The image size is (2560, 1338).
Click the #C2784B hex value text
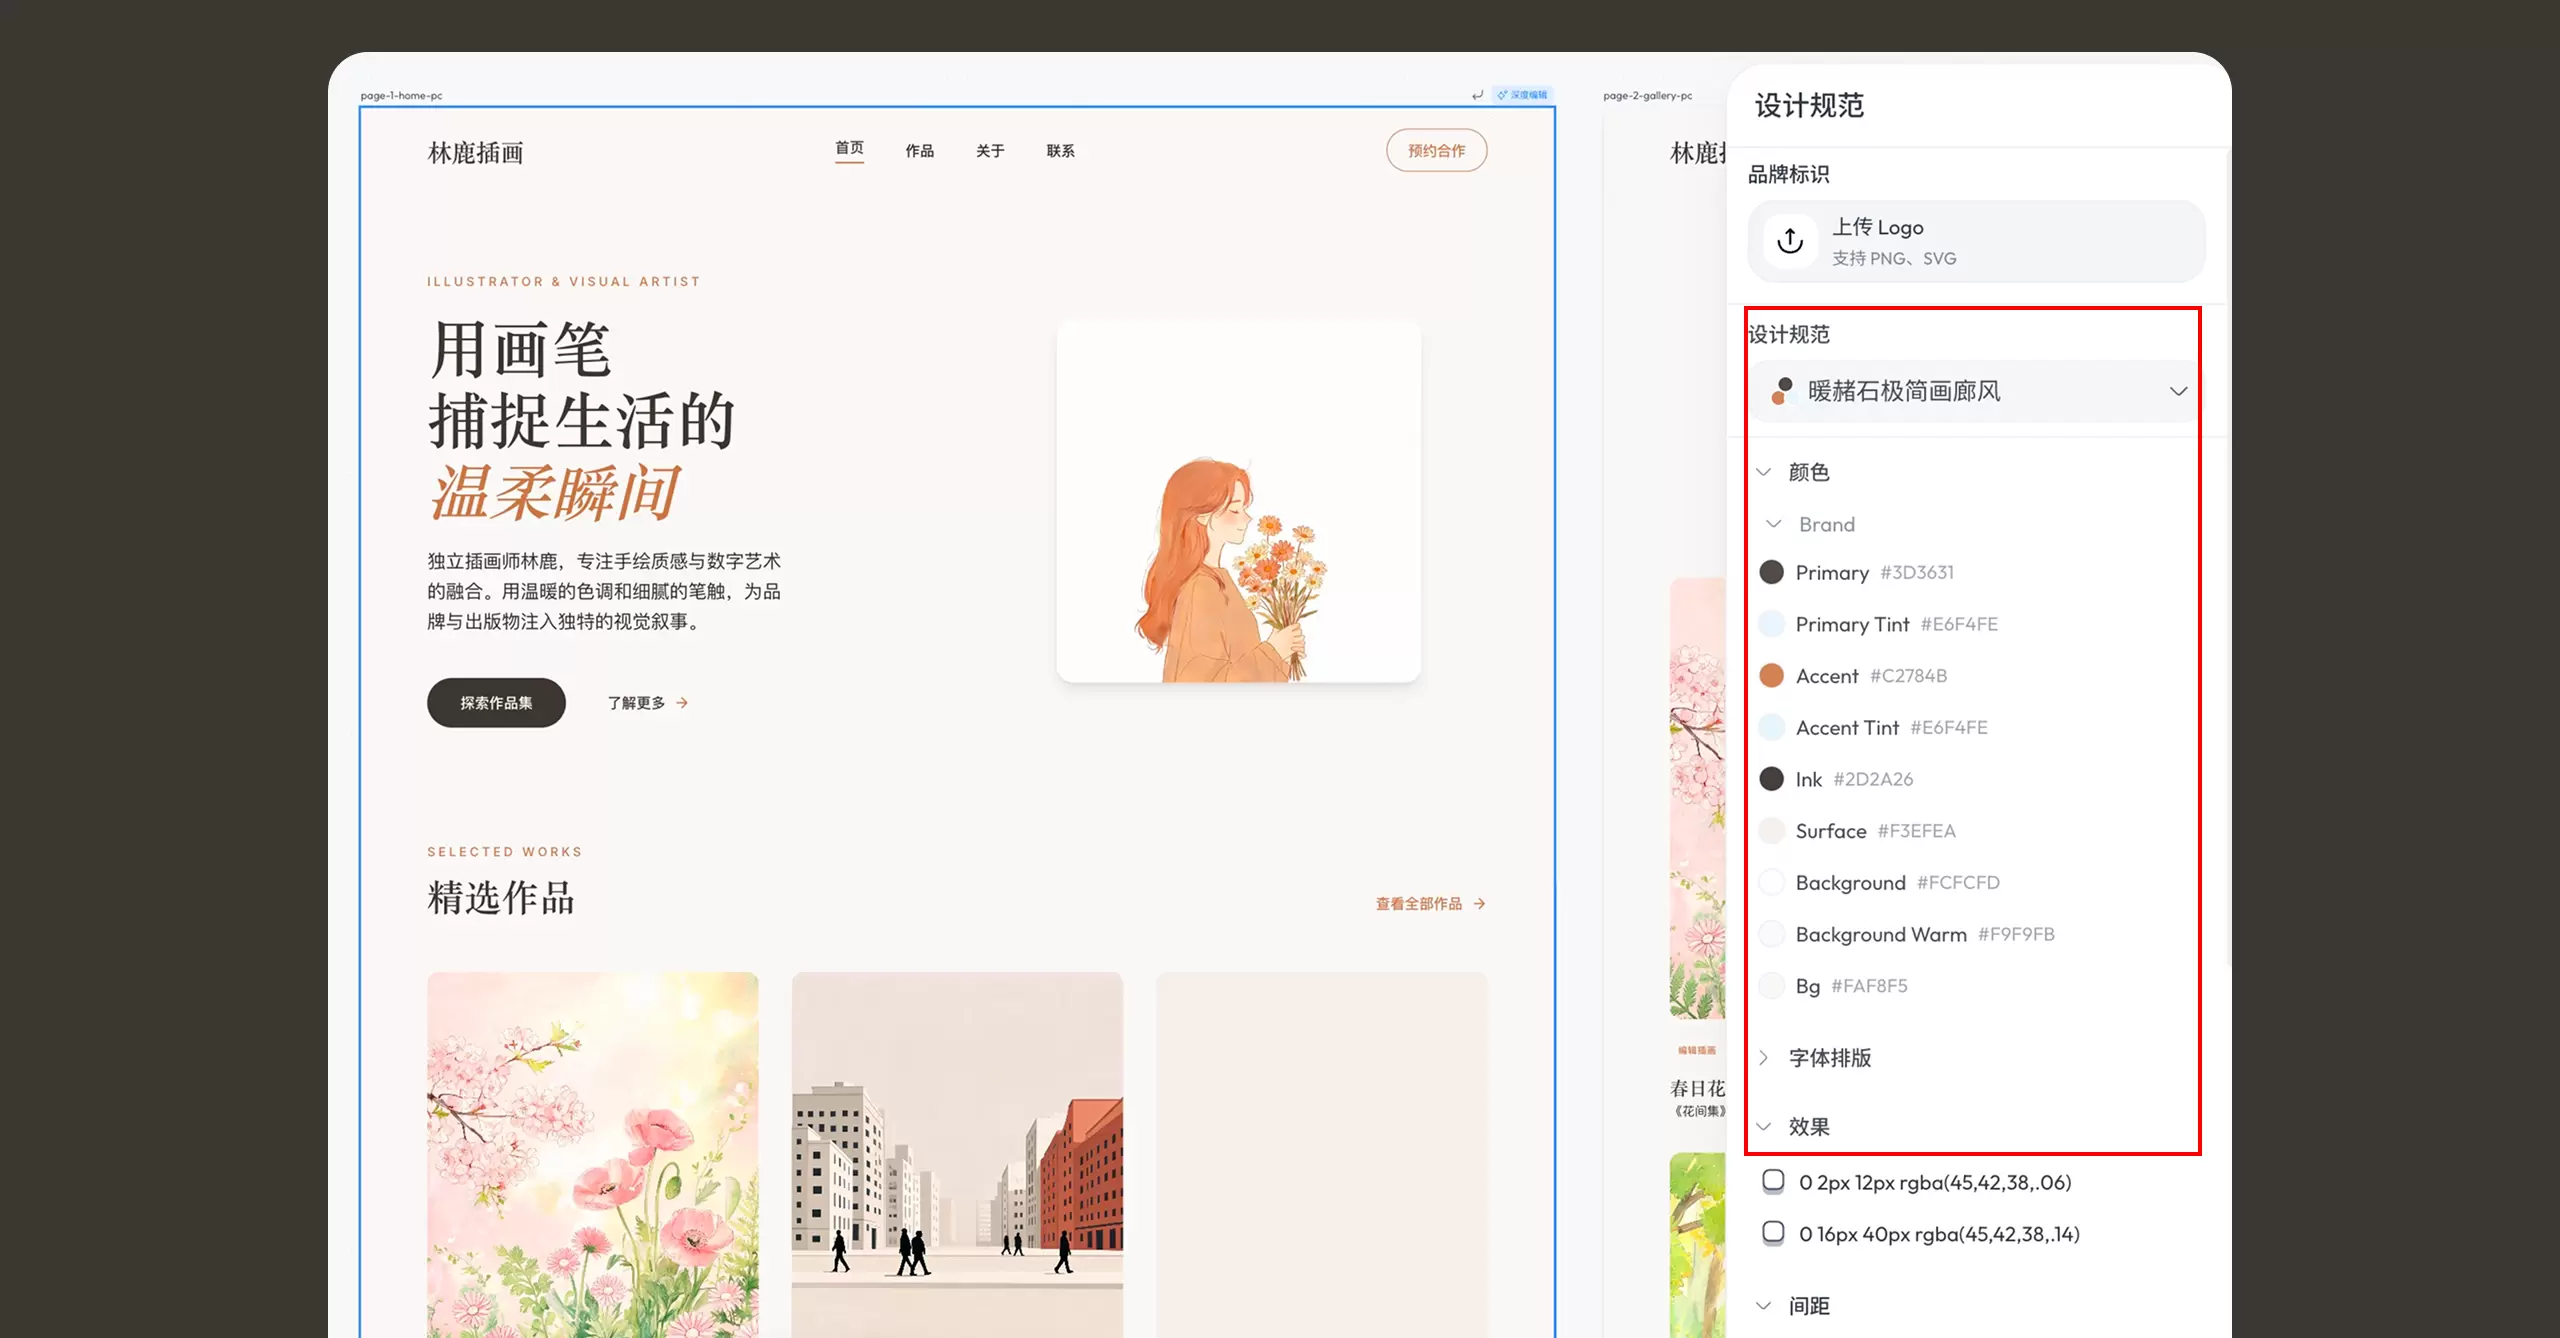coord(1909,676)
